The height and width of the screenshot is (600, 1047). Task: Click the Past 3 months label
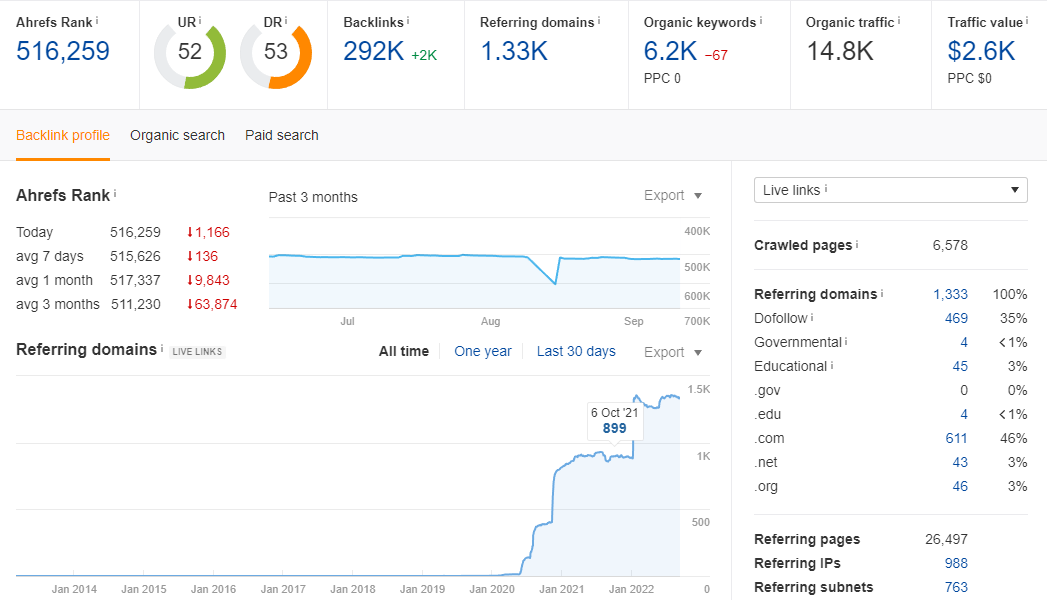click(313, 198)
